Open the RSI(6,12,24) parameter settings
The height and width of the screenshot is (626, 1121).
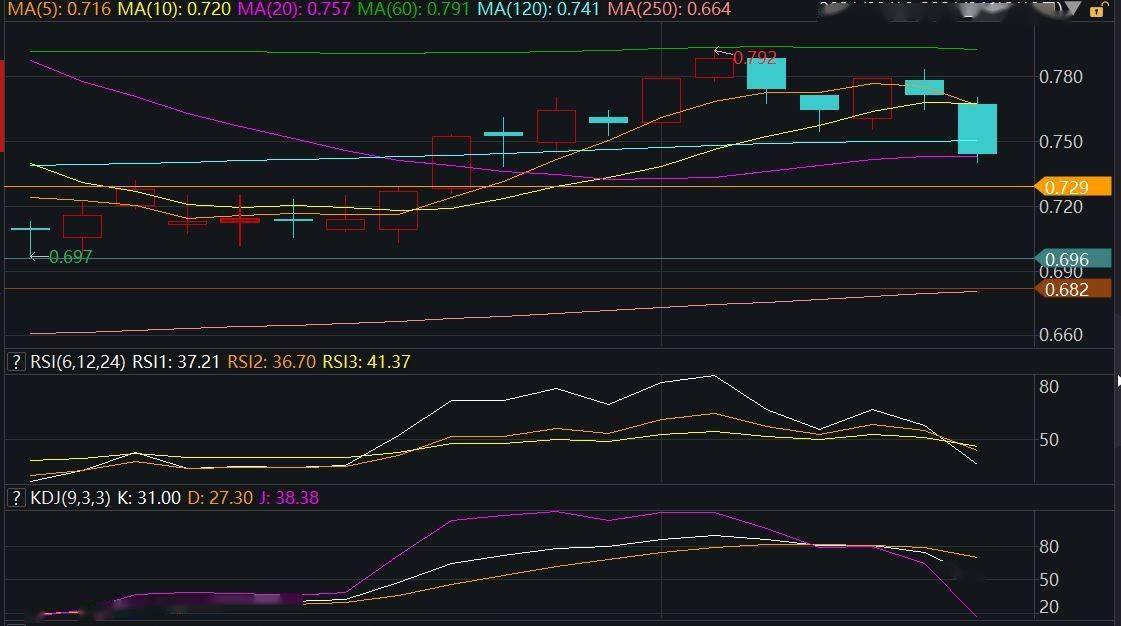pos(77,362)
